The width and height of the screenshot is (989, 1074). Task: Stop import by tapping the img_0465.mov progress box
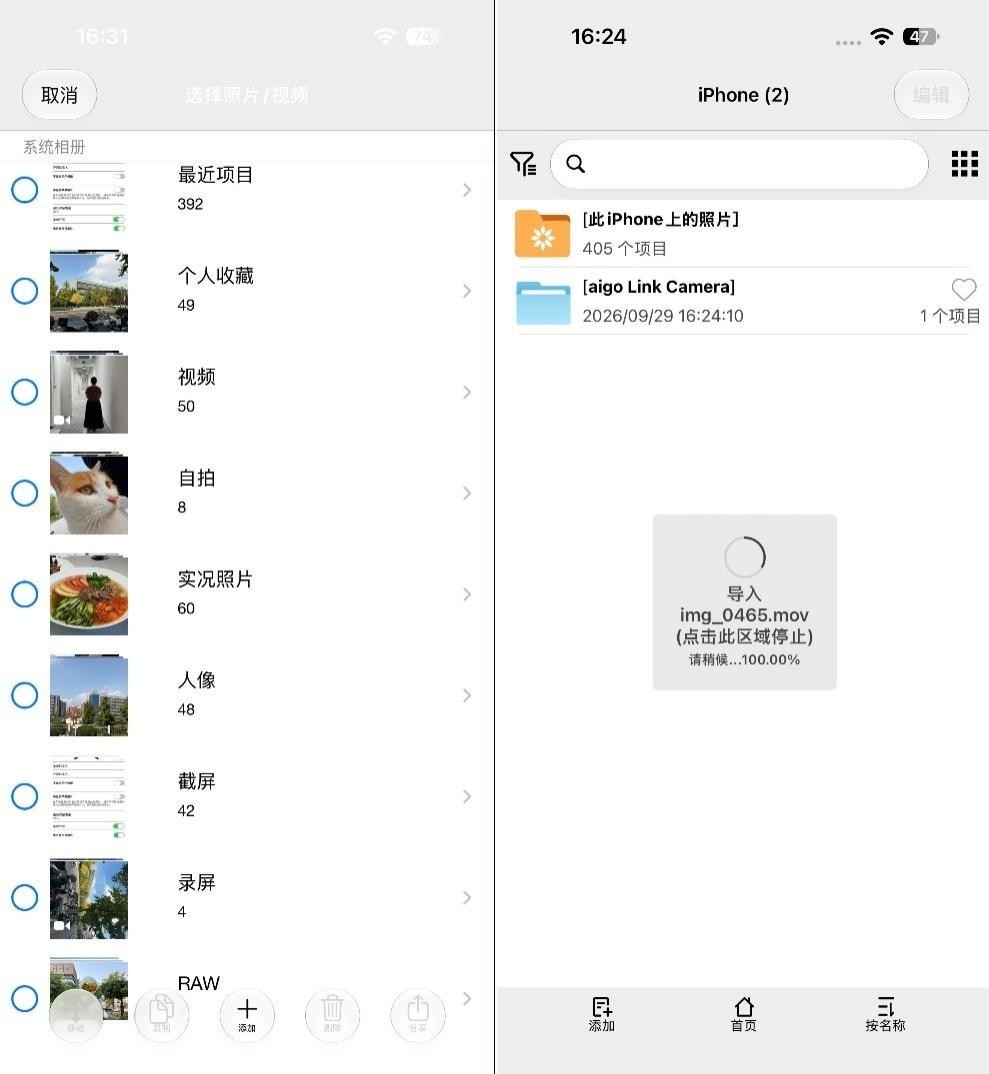pos(744,602)
